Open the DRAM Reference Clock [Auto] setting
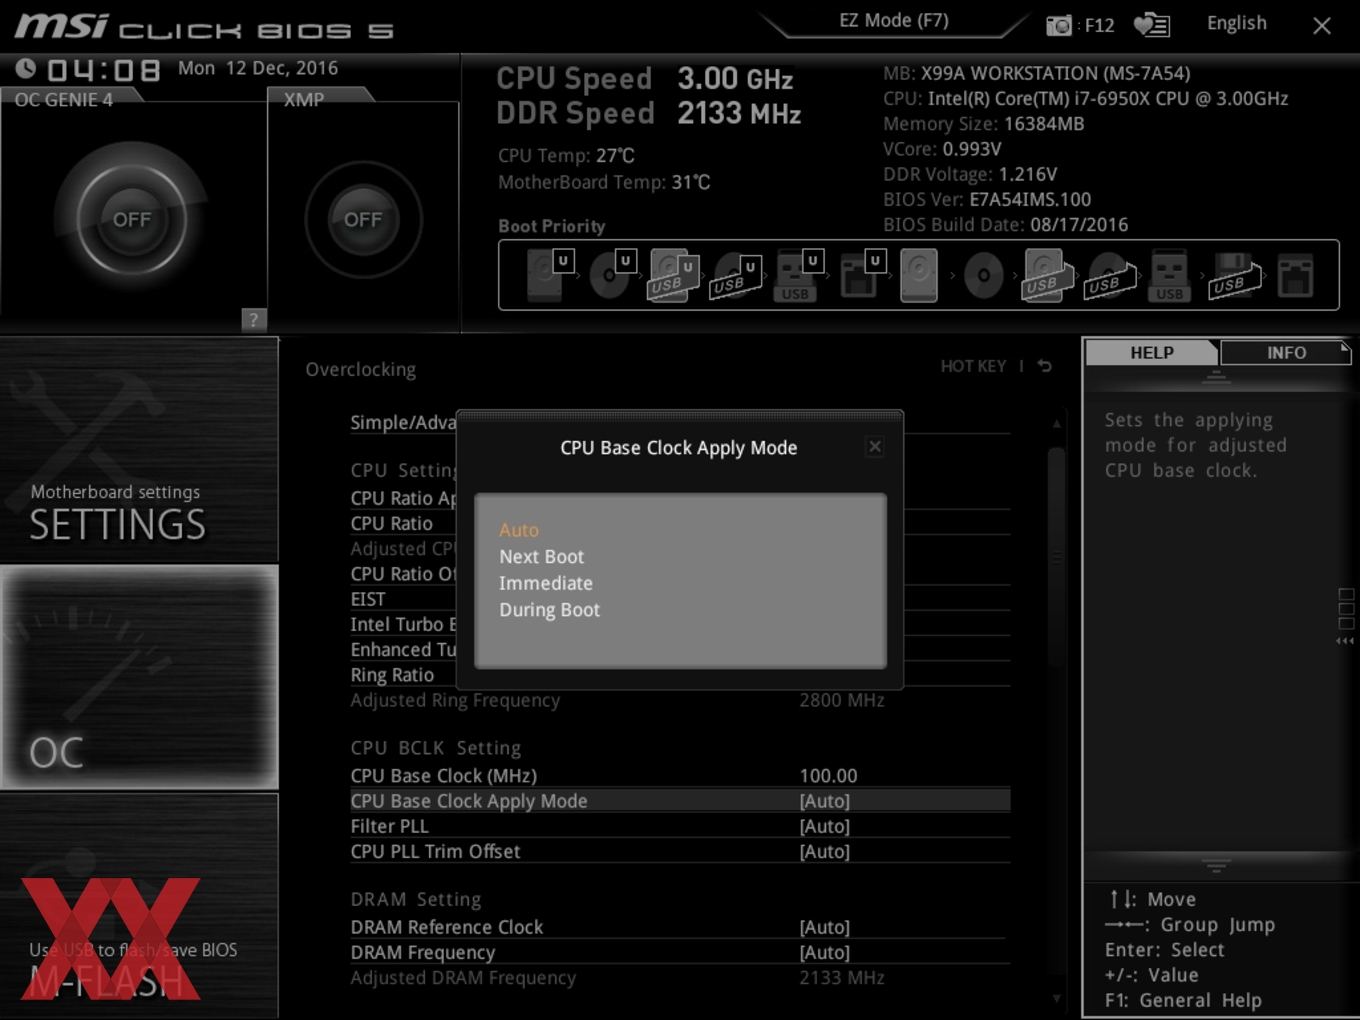 point(680,927)
